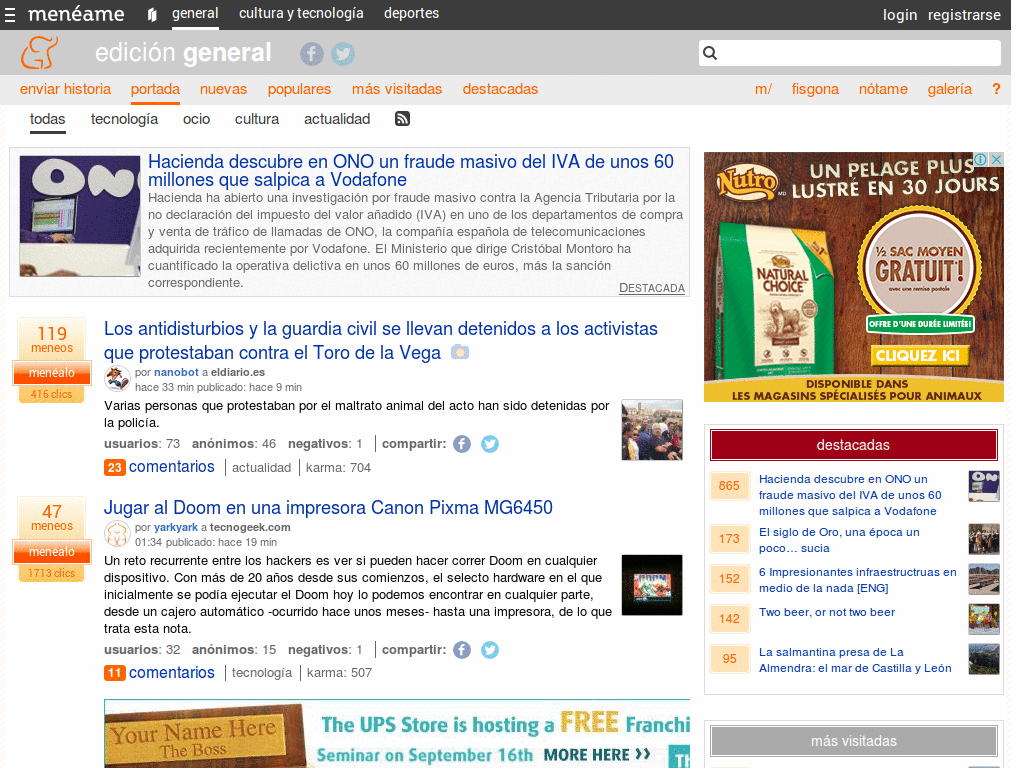
Task: Open the fisgona link
Action: 815,89
